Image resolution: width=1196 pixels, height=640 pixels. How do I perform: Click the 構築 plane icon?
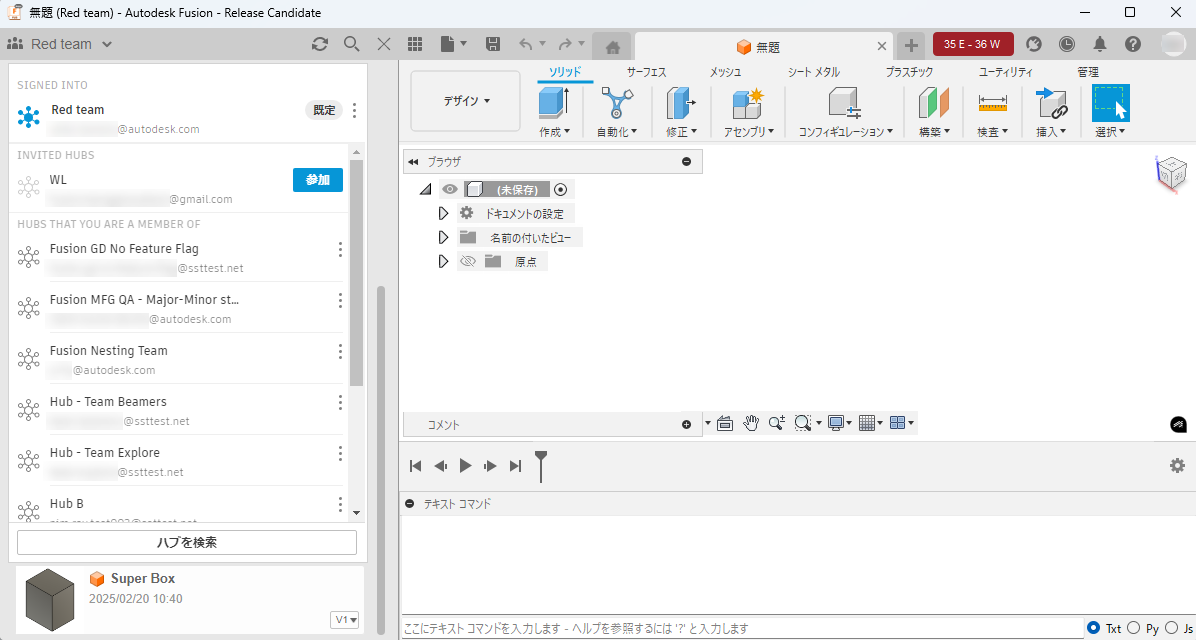tap(934, 102)
